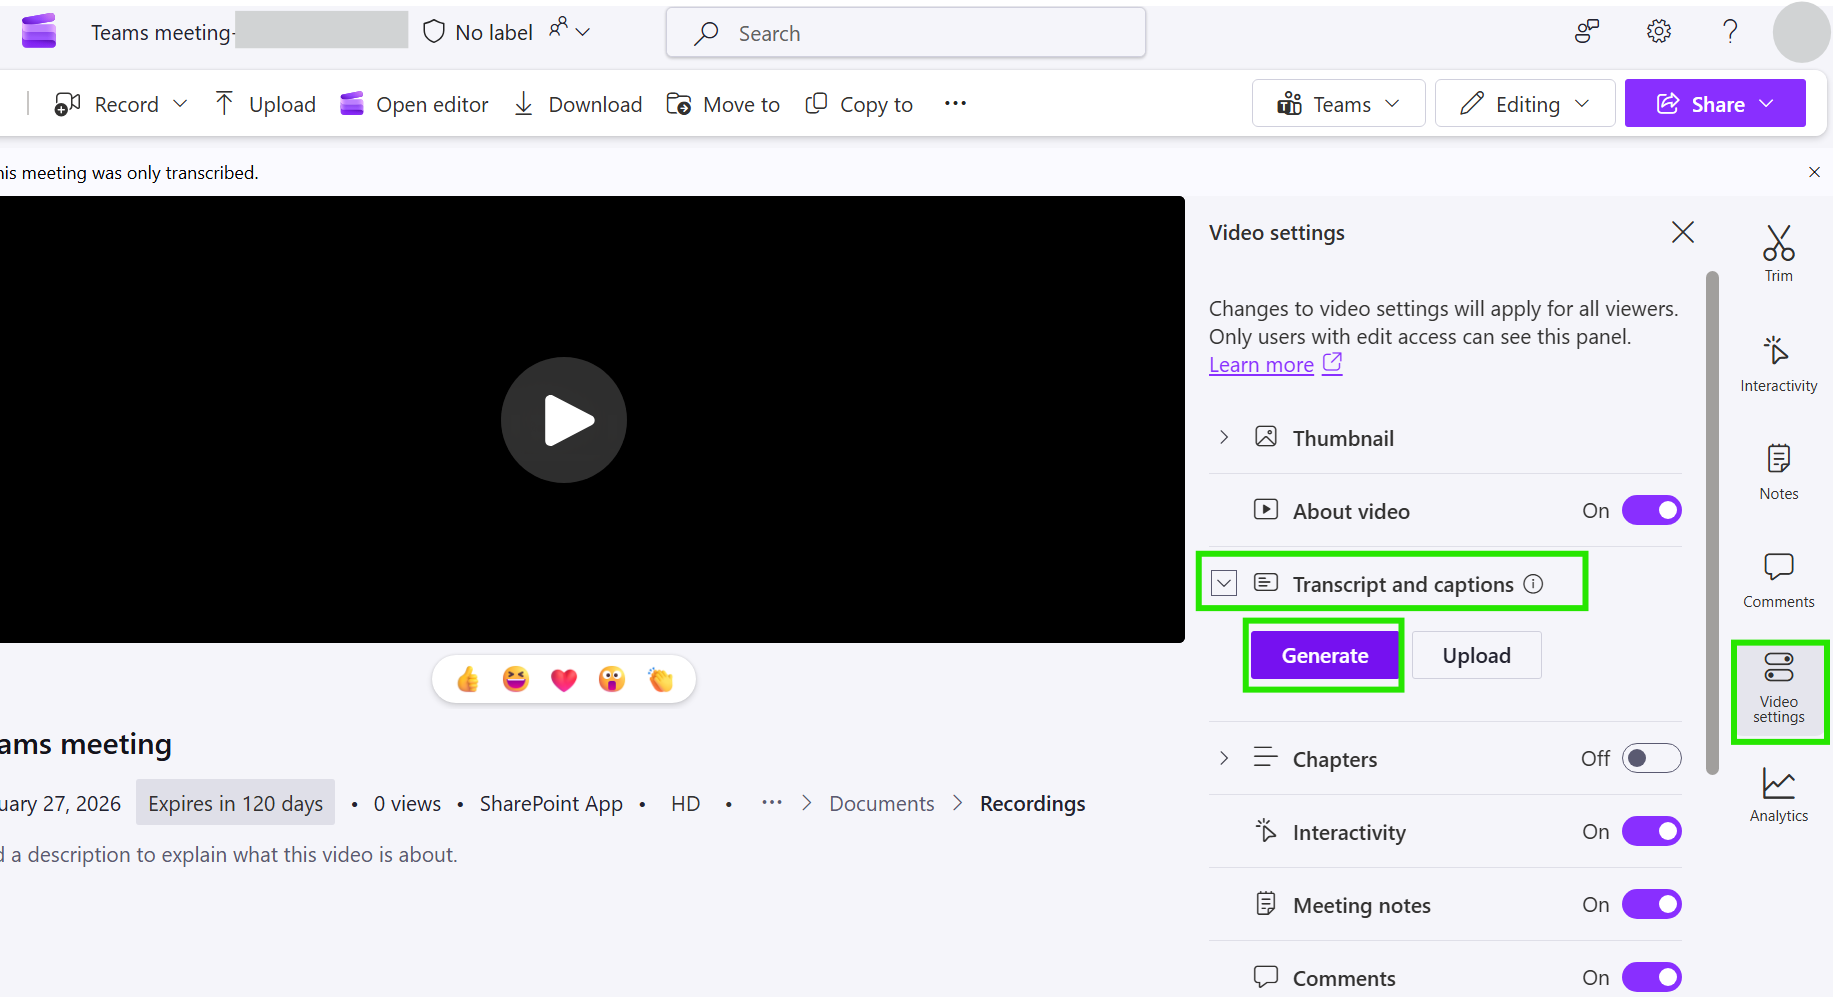React with the laughing face emoji
This screenshot has width=1833, height=997.
516,680
